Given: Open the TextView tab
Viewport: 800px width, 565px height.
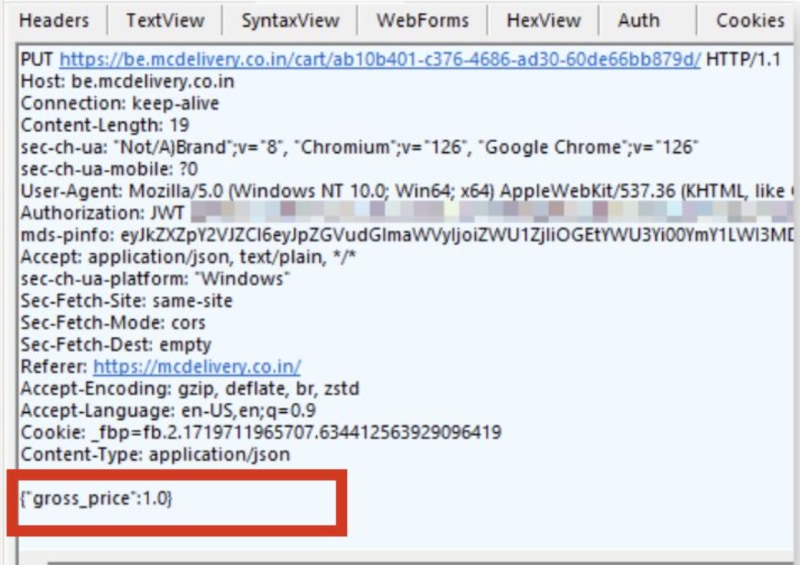Looking at the screenshot, I should [165, 20].
